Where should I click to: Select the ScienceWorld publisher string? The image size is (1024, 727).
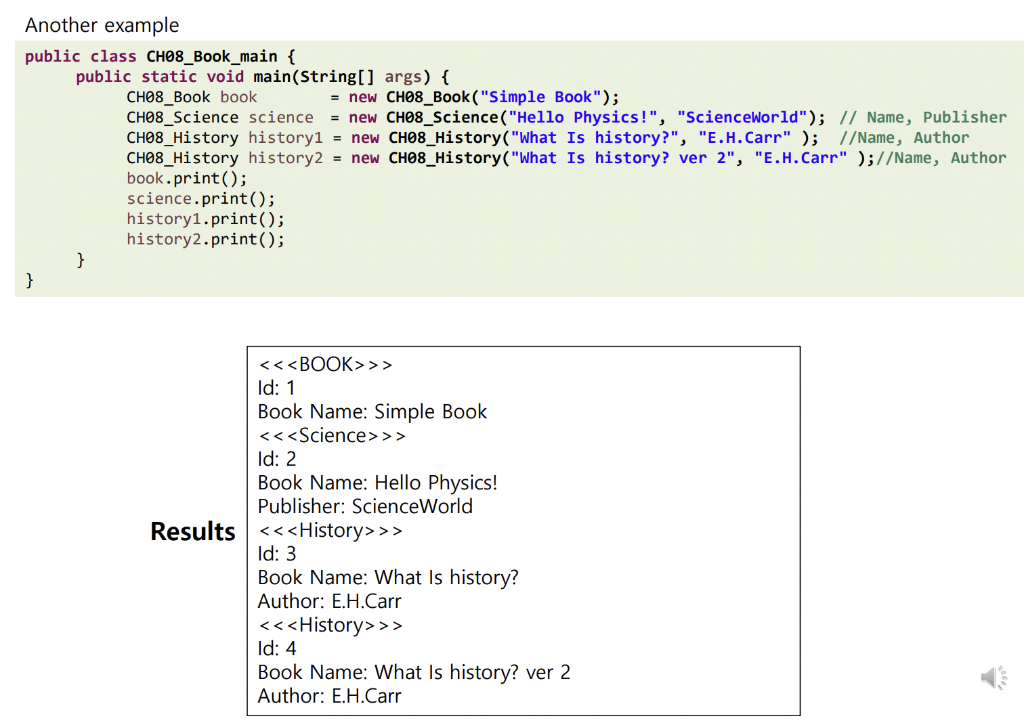pyautogui.click(x=743, y=117)
